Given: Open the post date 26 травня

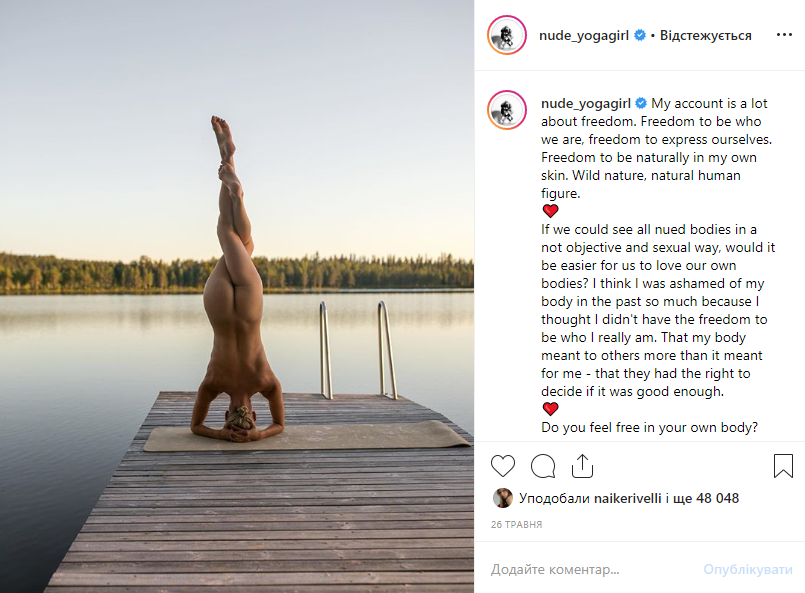Looking at the screenshot, I should (x=516, y=524).
